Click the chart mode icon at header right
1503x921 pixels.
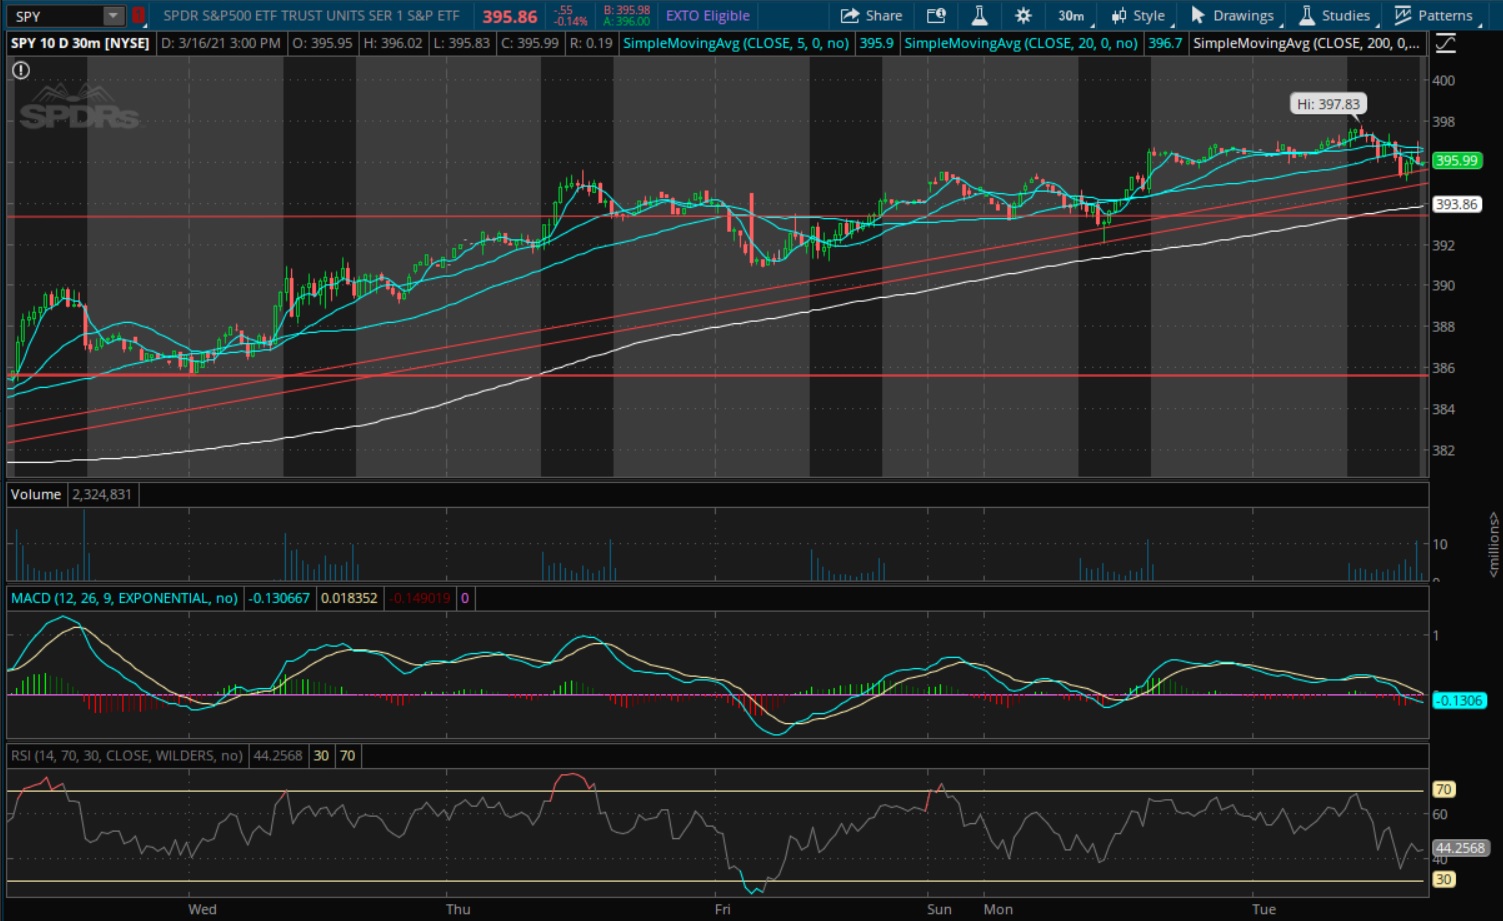click(x=1445, y=44)
